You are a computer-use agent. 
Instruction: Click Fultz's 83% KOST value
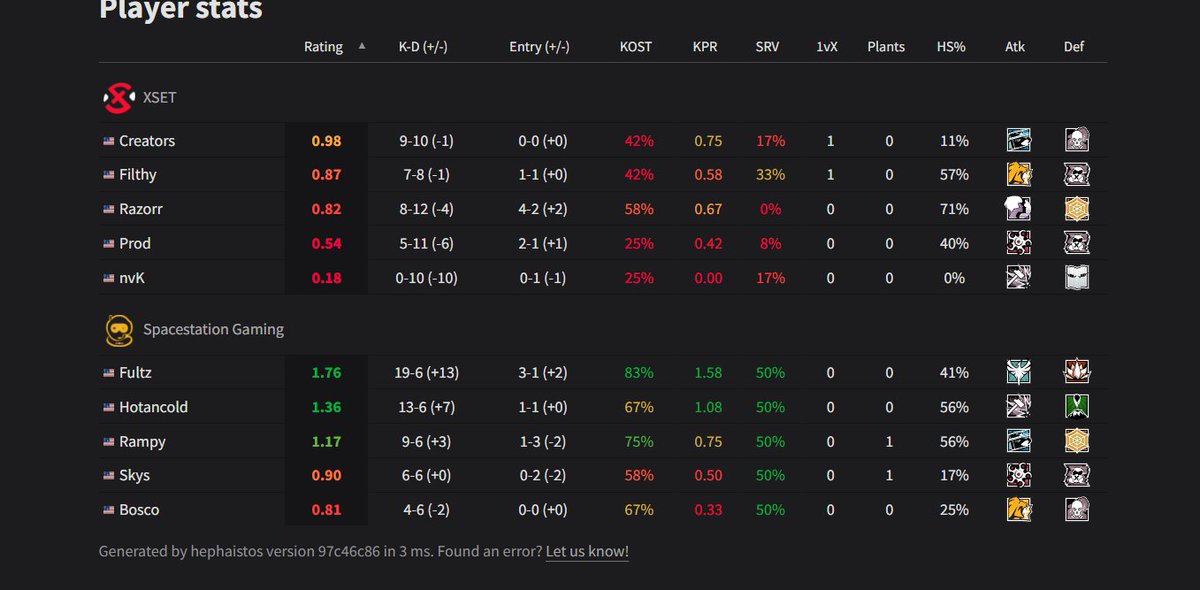(638, 372)
